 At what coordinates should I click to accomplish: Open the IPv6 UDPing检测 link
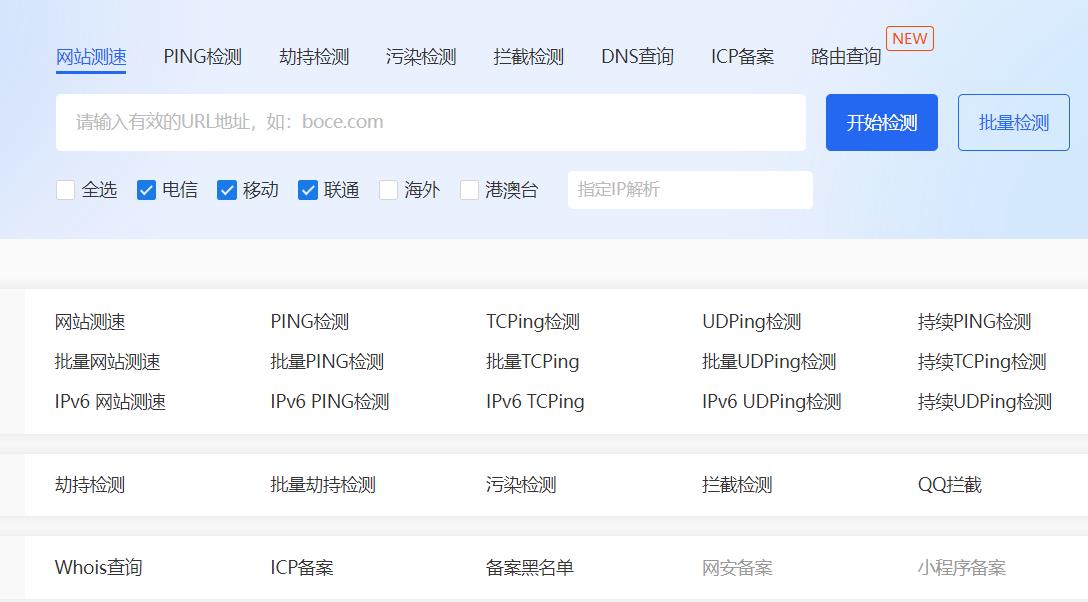pyautogui.click(x=771, y=402)
